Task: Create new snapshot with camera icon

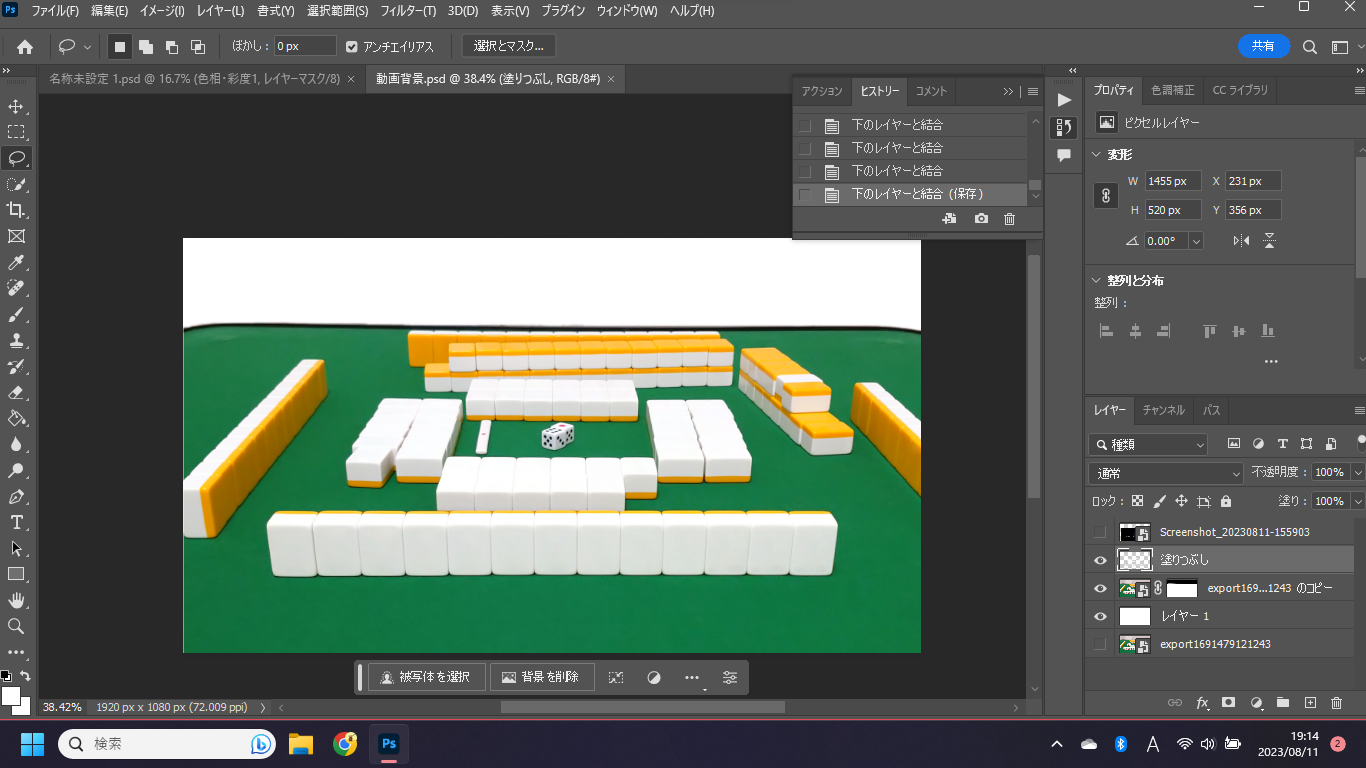Action: pyautogui.click(x=981, y=219)
